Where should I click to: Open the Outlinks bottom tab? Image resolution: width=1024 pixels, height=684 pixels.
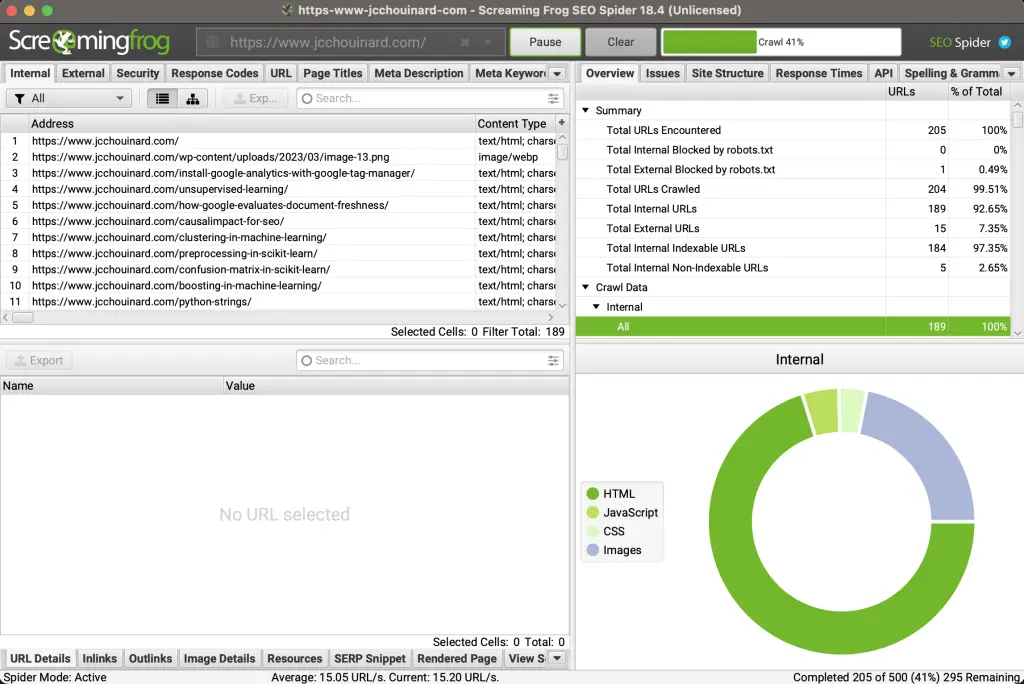tap(150, 659)
